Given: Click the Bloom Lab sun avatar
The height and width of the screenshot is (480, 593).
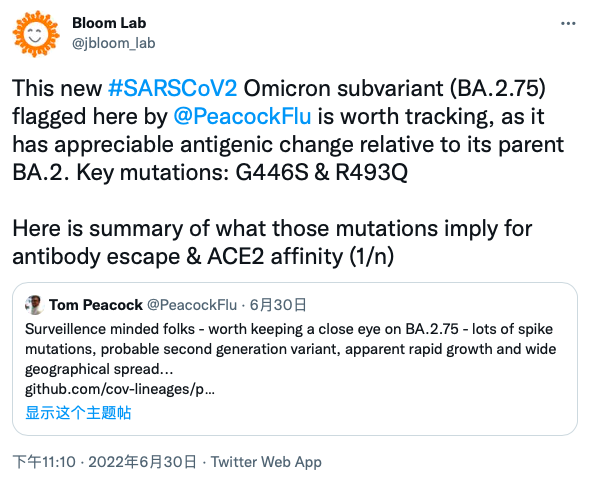Looking at the screenshot, I should coord(36,34).
